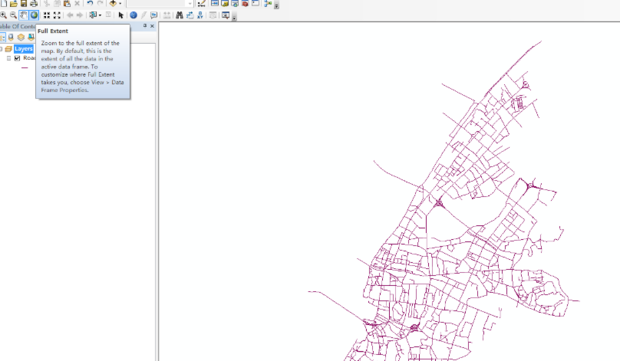Click the Full Extent globe icon

coord(34,15)
